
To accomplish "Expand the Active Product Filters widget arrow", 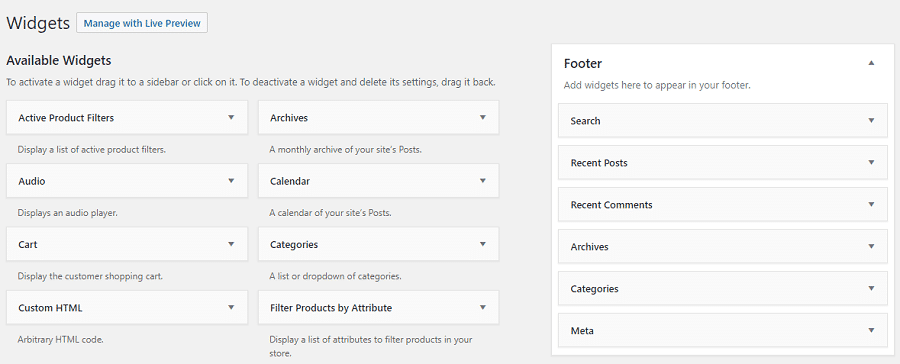I will coord(231,117).
